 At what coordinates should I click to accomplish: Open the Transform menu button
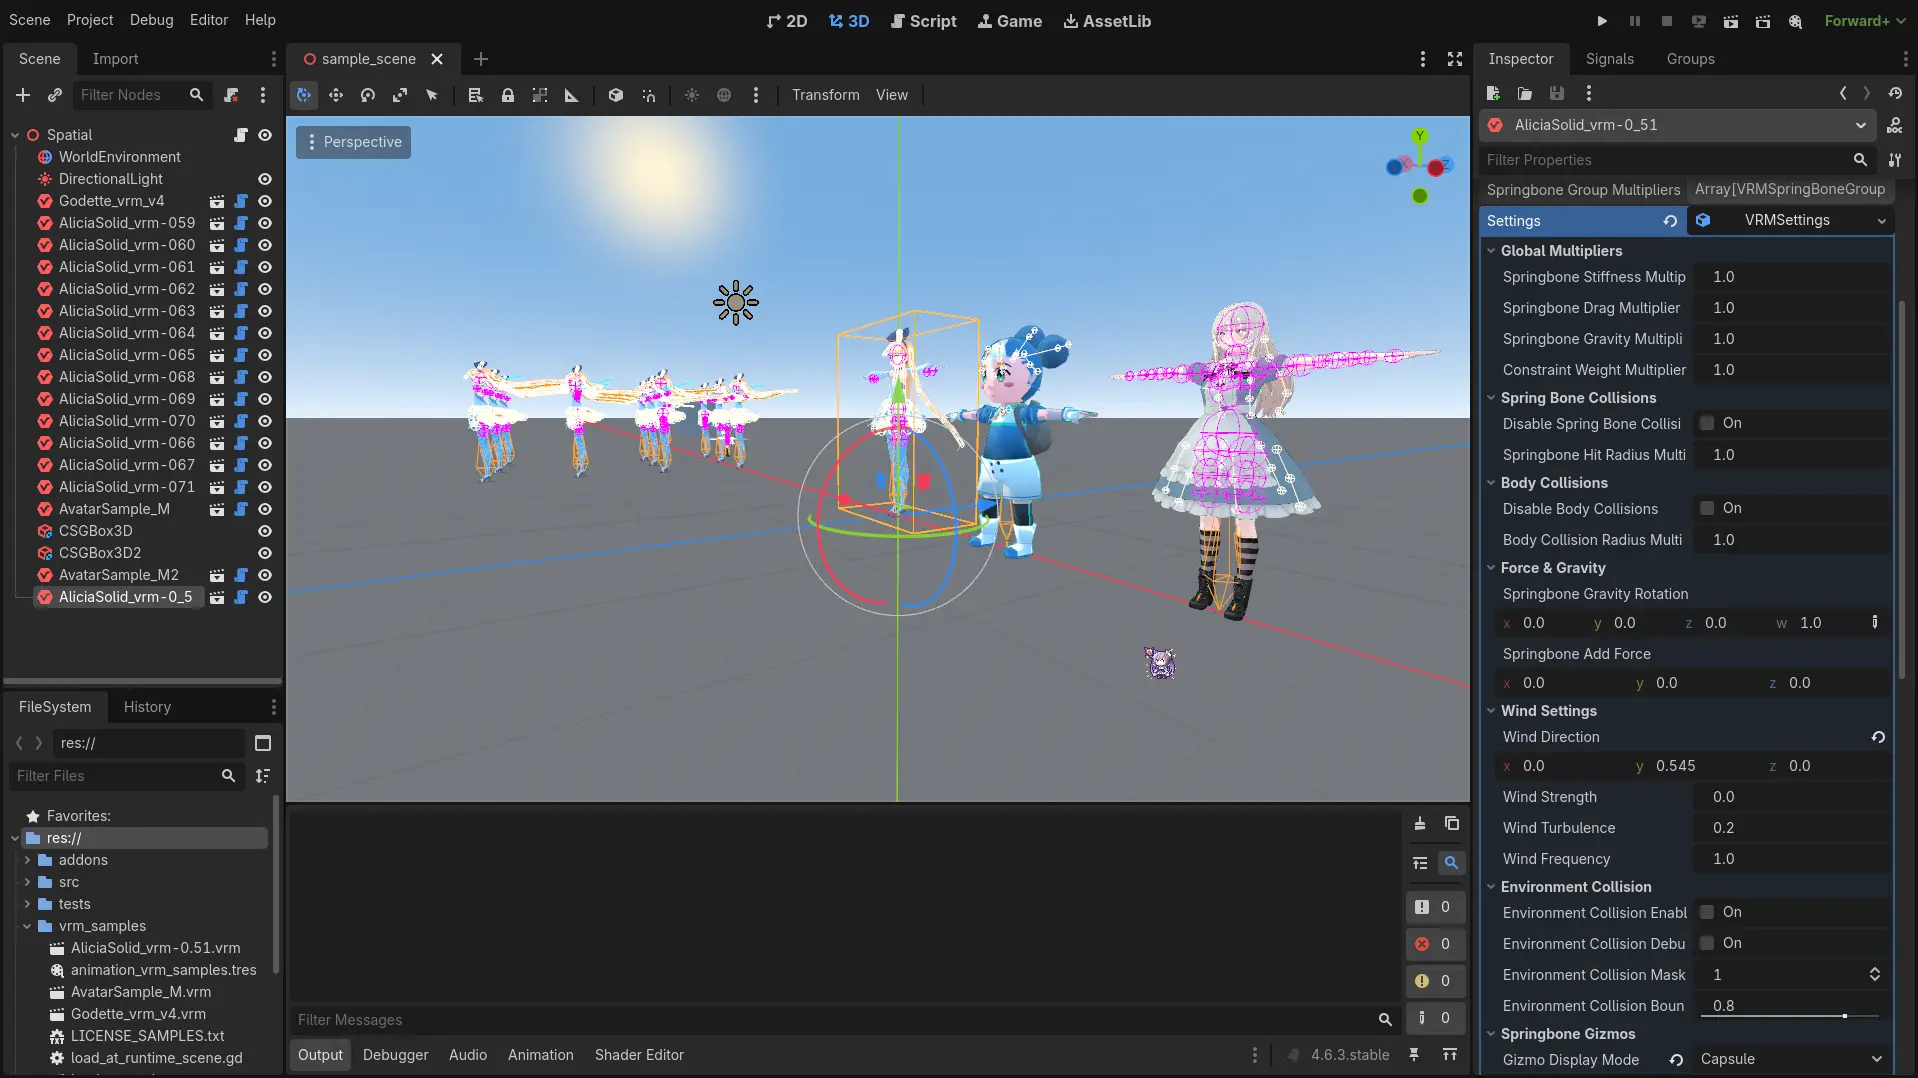(x=826, y=95)
